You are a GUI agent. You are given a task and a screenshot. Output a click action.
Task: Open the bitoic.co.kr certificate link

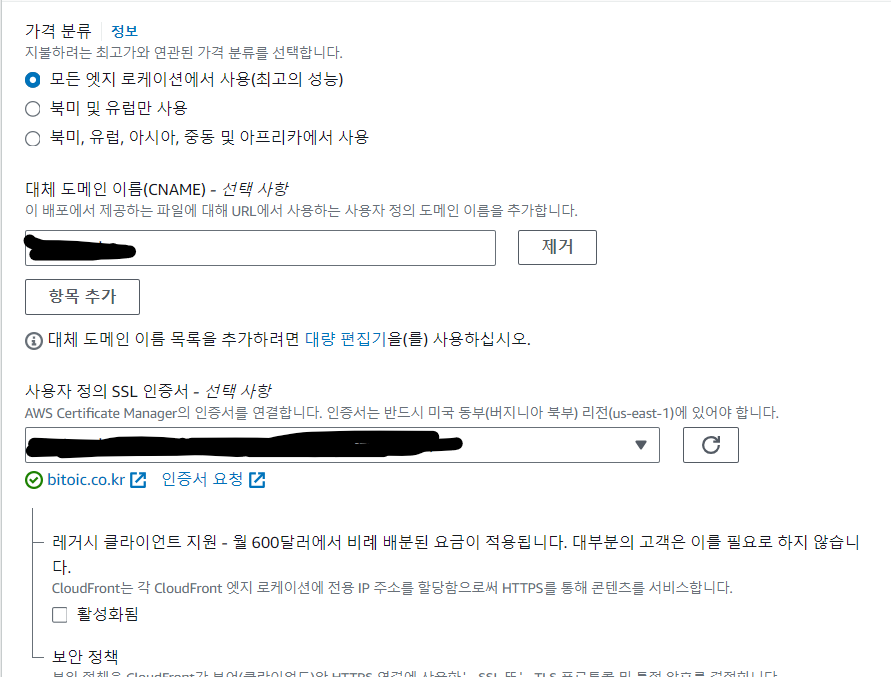point(86,480)
